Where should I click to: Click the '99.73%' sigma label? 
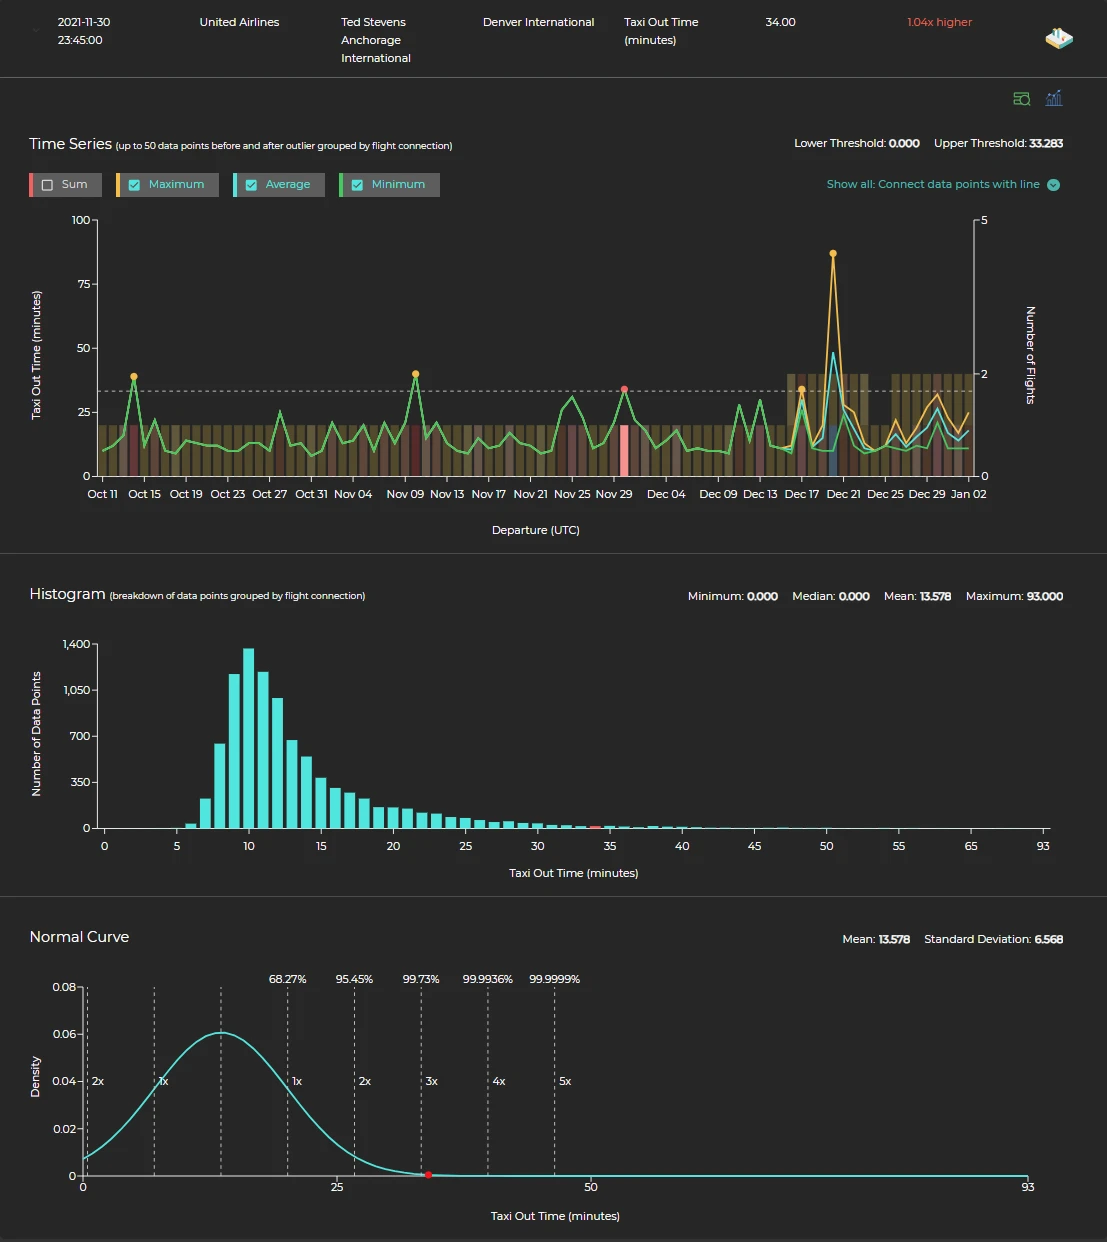[421, 979]
